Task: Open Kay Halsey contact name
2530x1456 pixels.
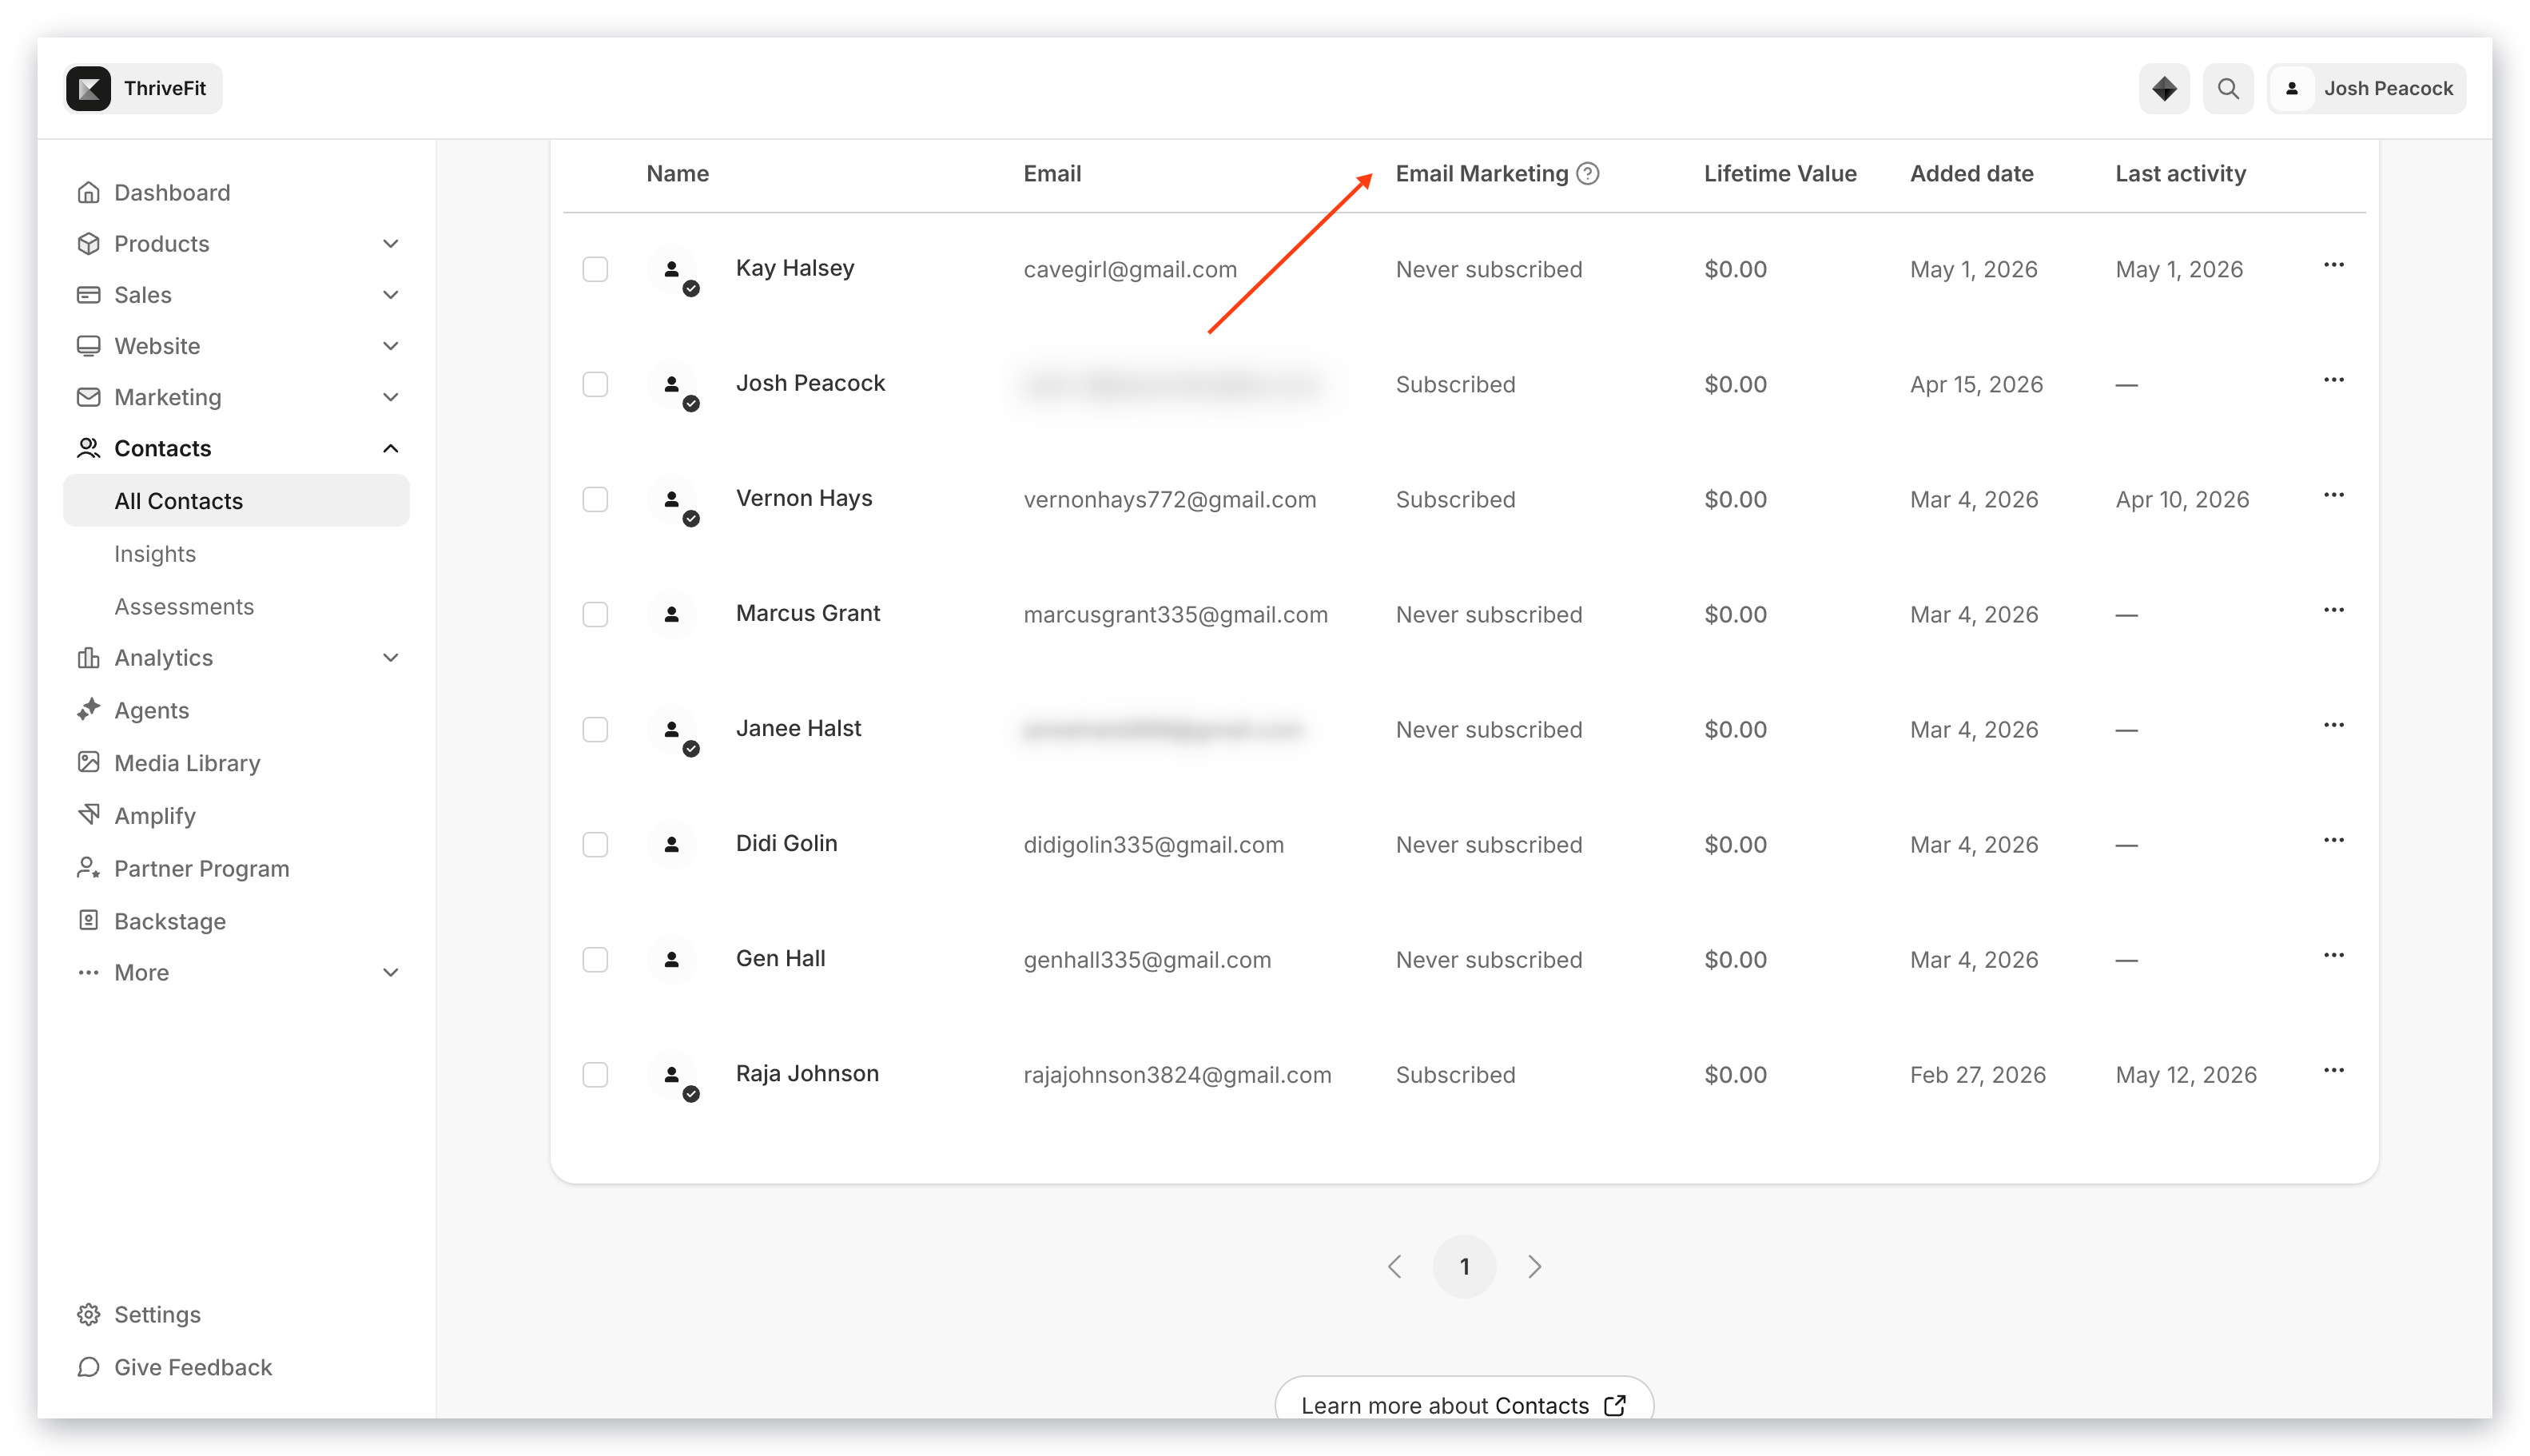Action: tap(795, 268)
